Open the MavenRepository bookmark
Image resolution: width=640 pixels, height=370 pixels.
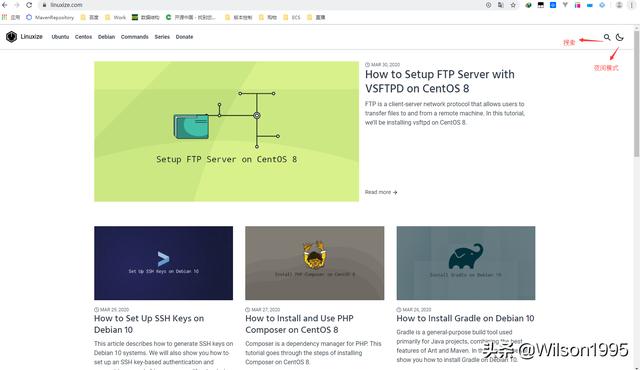[x=50, y=17]
